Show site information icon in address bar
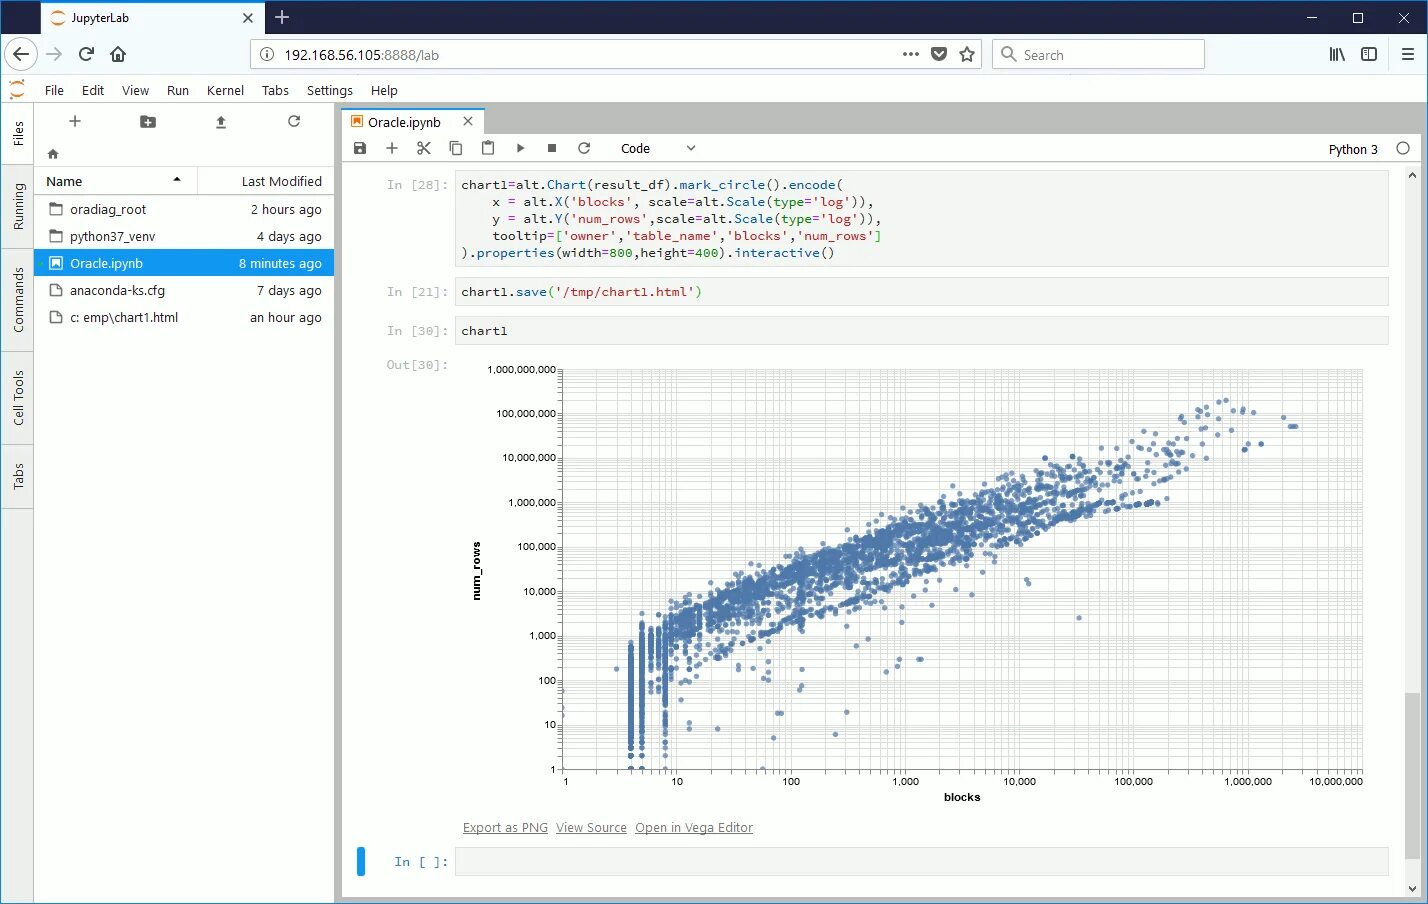Screen dimensions: 1428x904 [267, 54]
